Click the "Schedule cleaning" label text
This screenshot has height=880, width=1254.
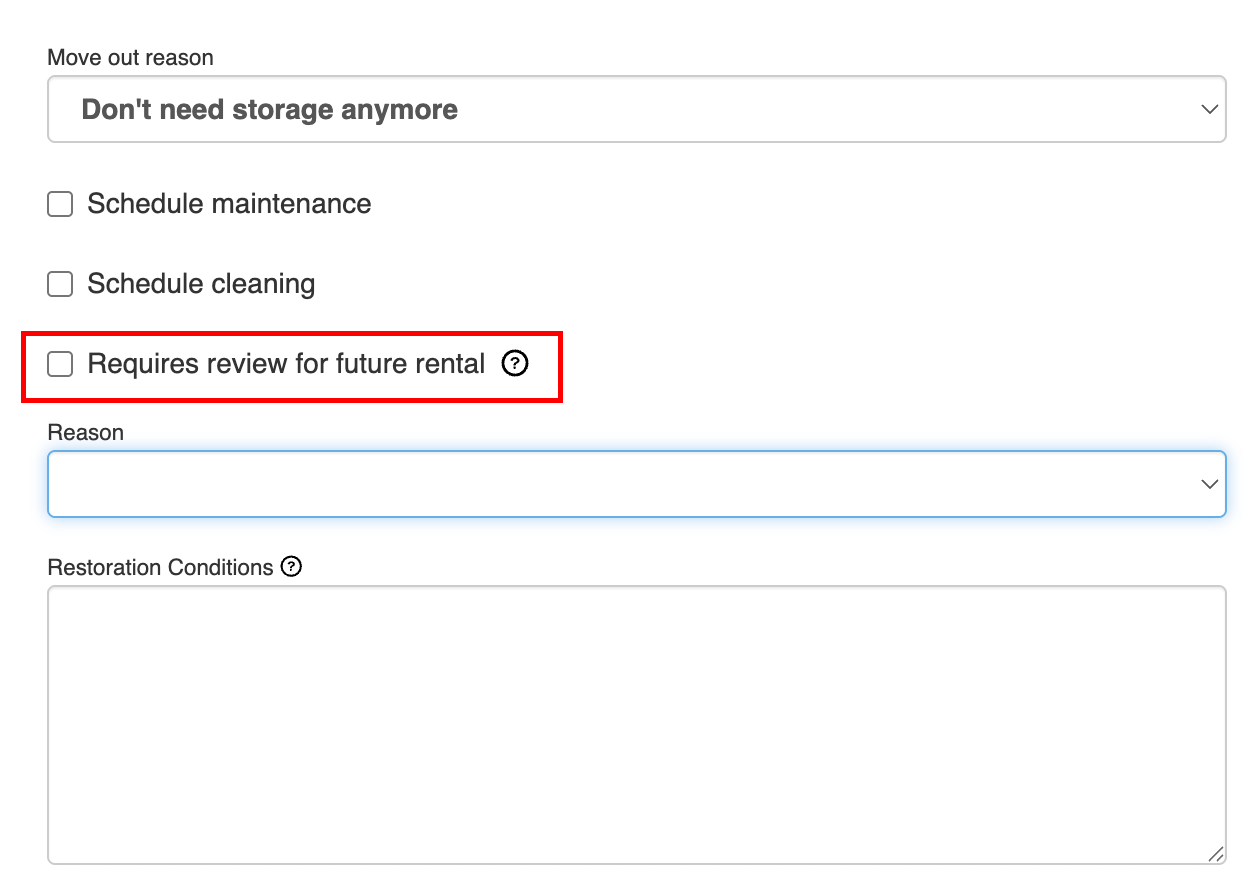point(201,284)
